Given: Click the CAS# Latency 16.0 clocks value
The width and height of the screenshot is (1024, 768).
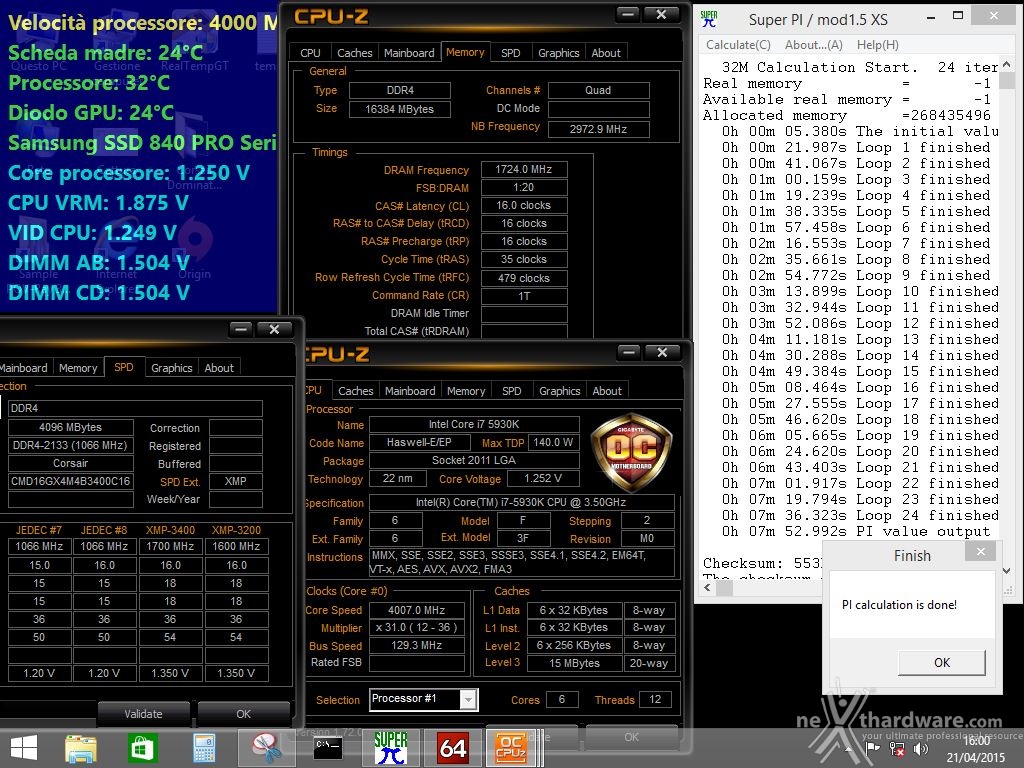Looking at the screenshot, I should pyautogui.click(x=524, y=205).
